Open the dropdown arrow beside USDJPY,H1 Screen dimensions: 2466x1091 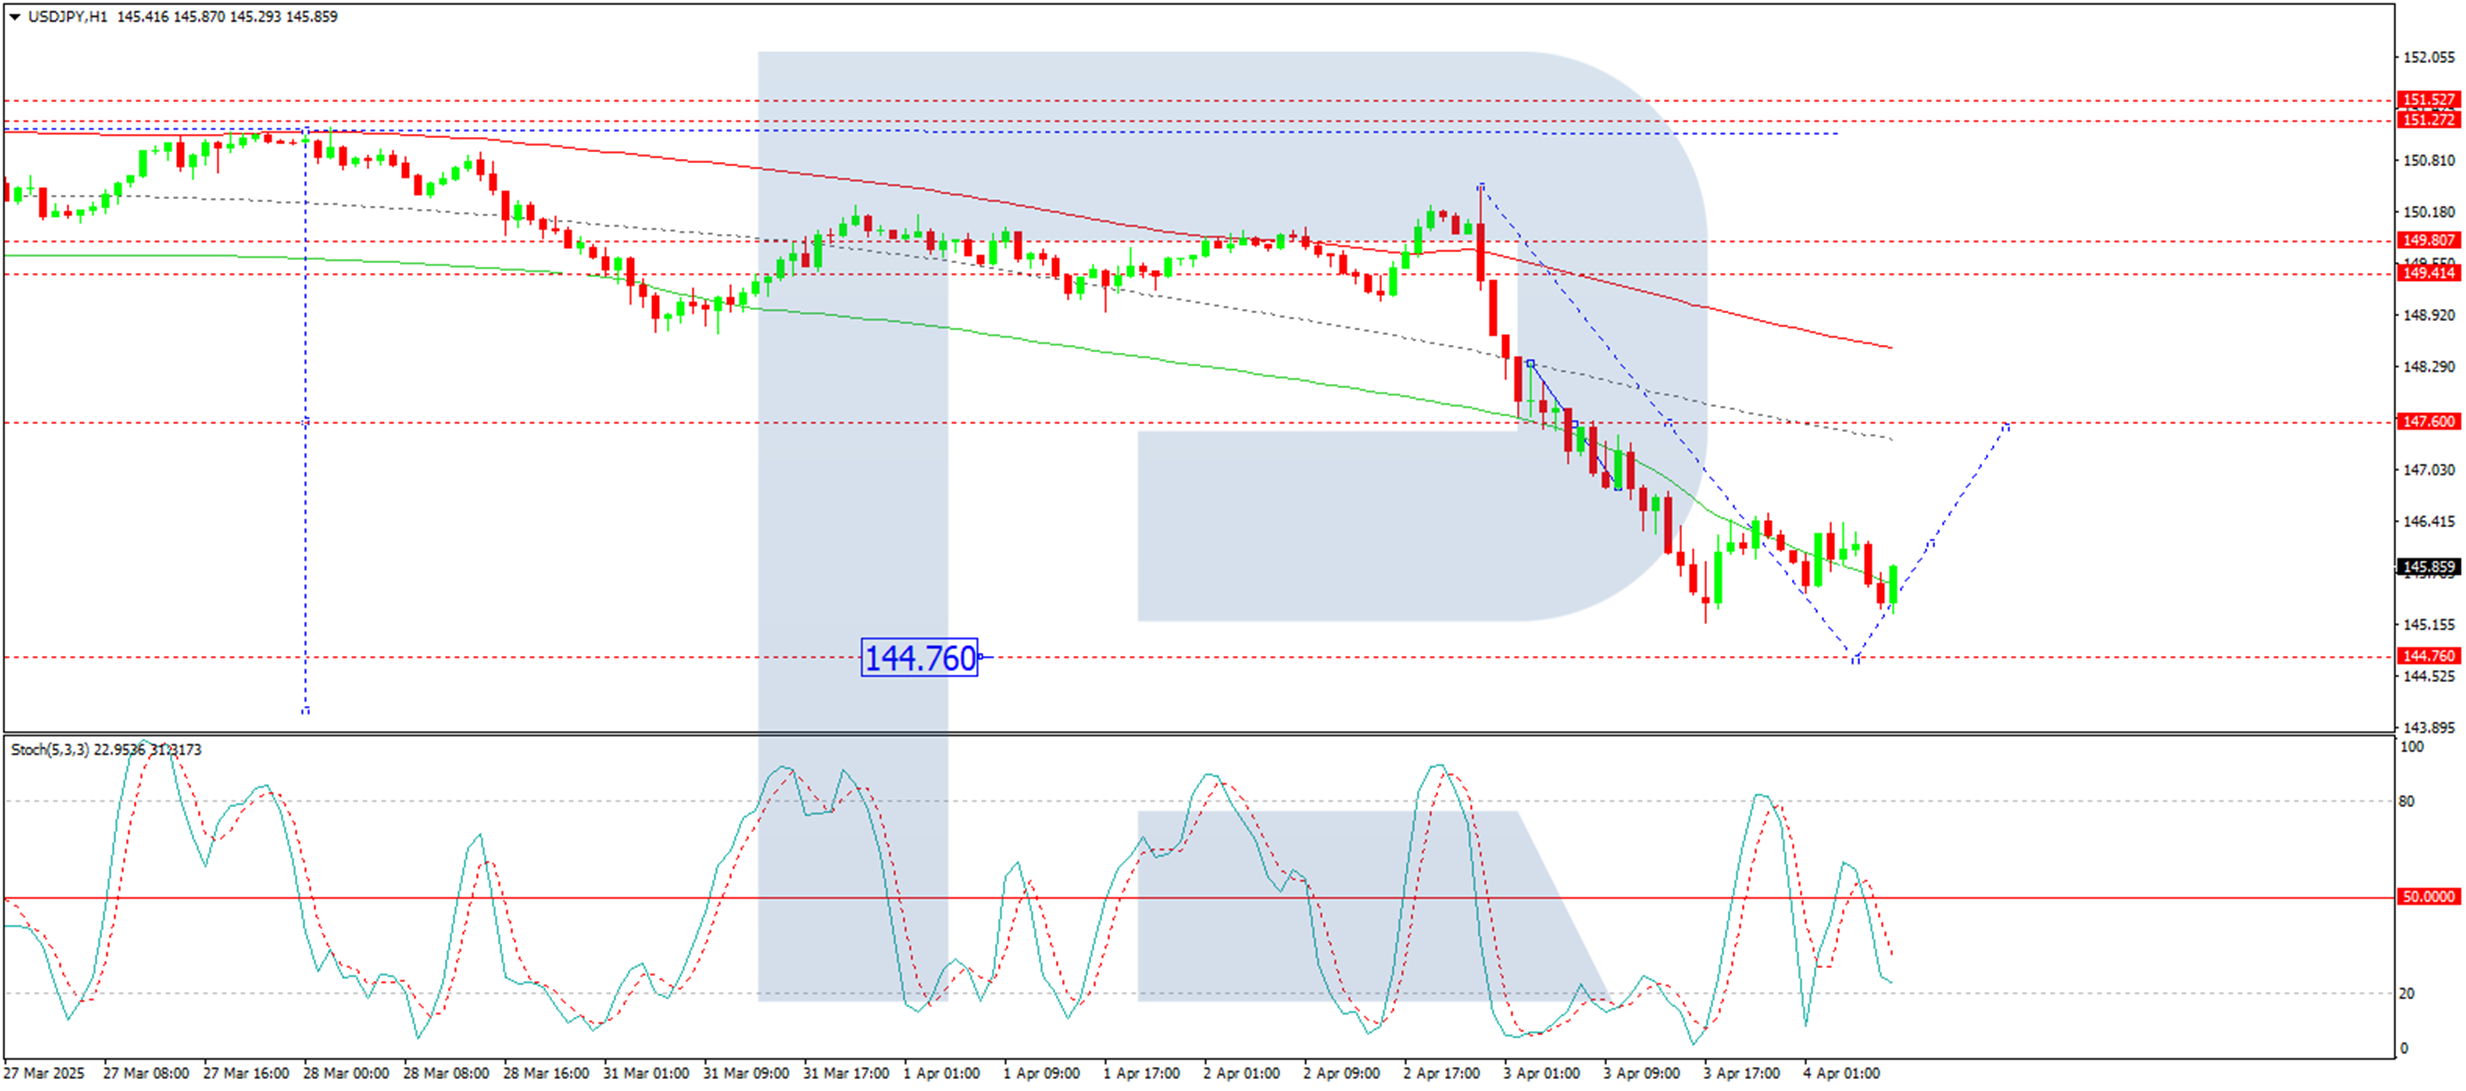pos(15,17)
